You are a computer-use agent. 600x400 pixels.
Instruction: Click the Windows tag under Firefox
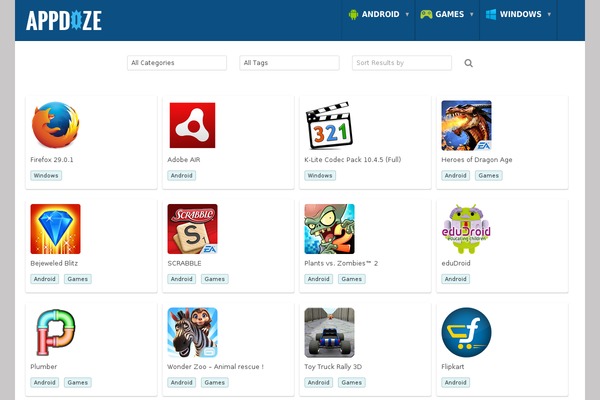46,176
